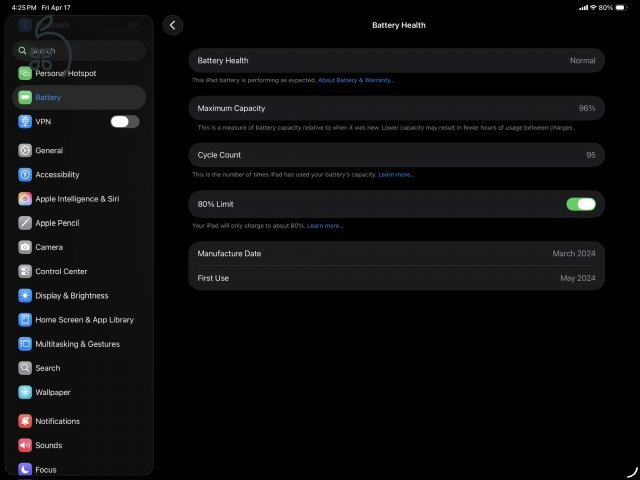Screen dimensions: 640x480
Task: Open the Sounds speaker icon
Action: point(25,445)
